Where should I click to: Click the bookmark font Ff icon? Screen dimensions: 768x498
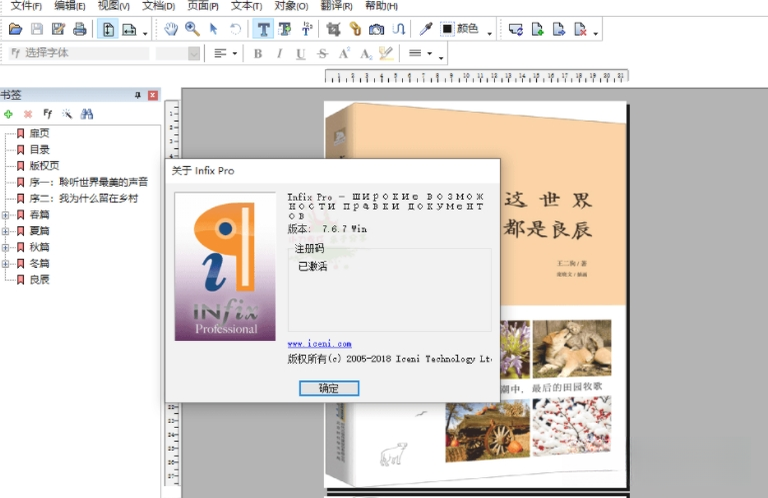[48, 114]
